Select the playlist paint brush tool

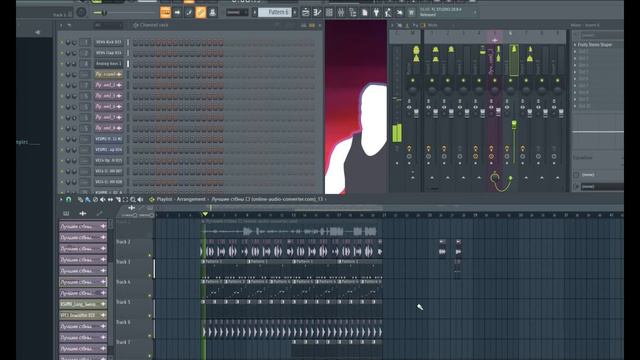coord(88,200)
